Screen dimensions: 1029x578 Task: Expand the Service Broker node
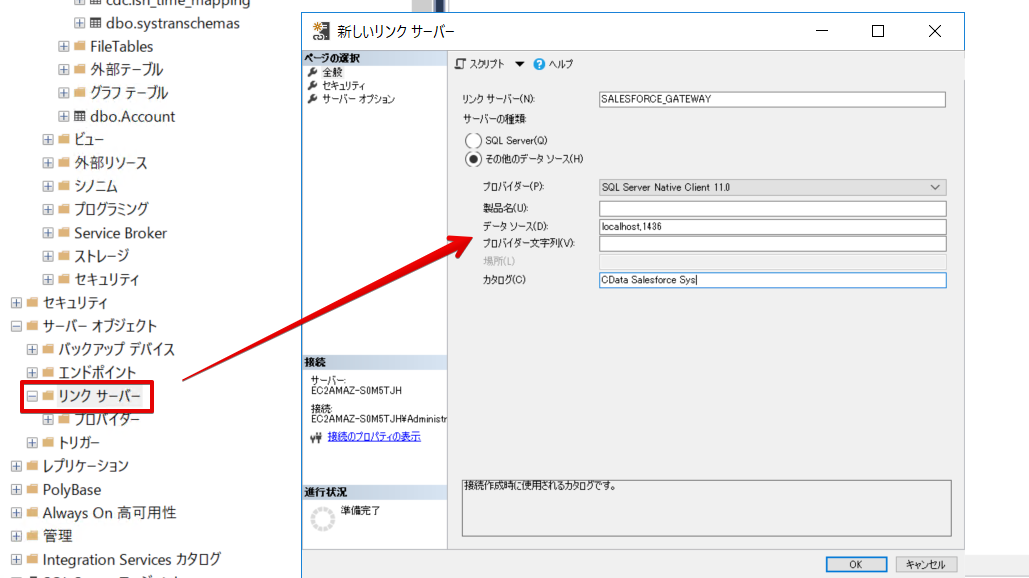point(48,232)
